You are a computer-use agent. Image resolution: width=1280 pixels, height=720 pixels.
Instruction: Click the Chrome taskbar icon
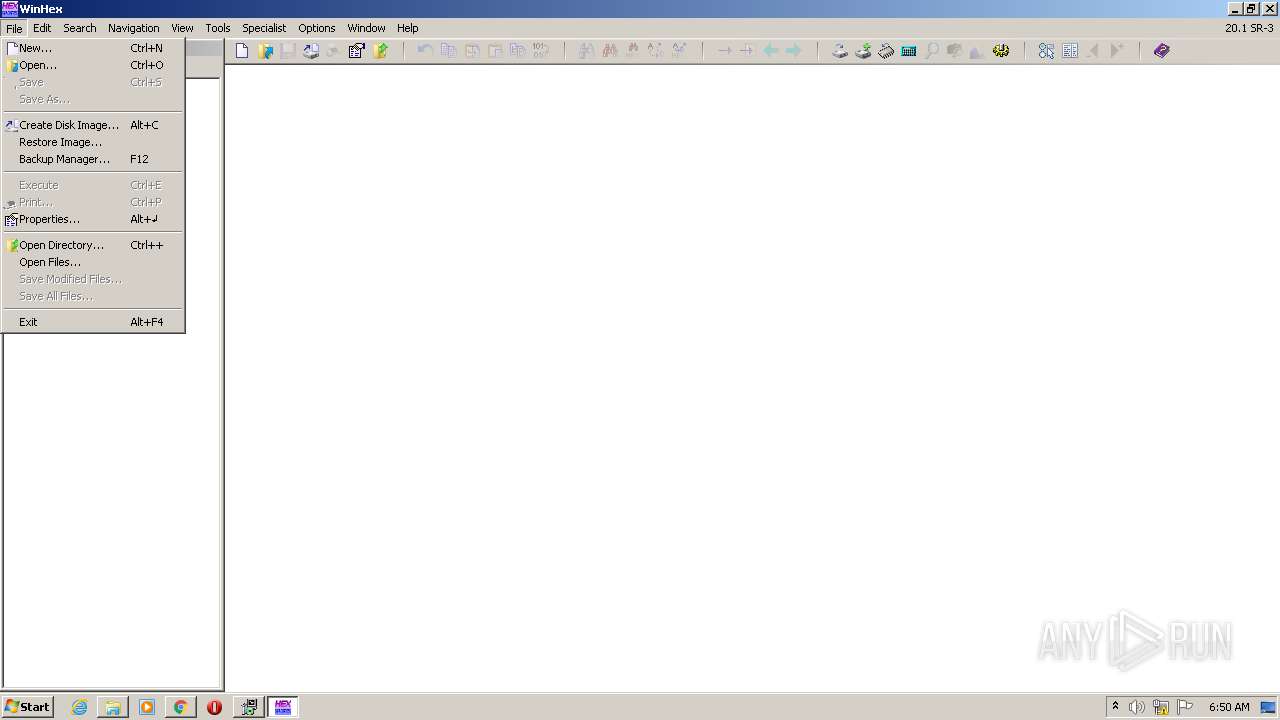click(x=180, y=707)
